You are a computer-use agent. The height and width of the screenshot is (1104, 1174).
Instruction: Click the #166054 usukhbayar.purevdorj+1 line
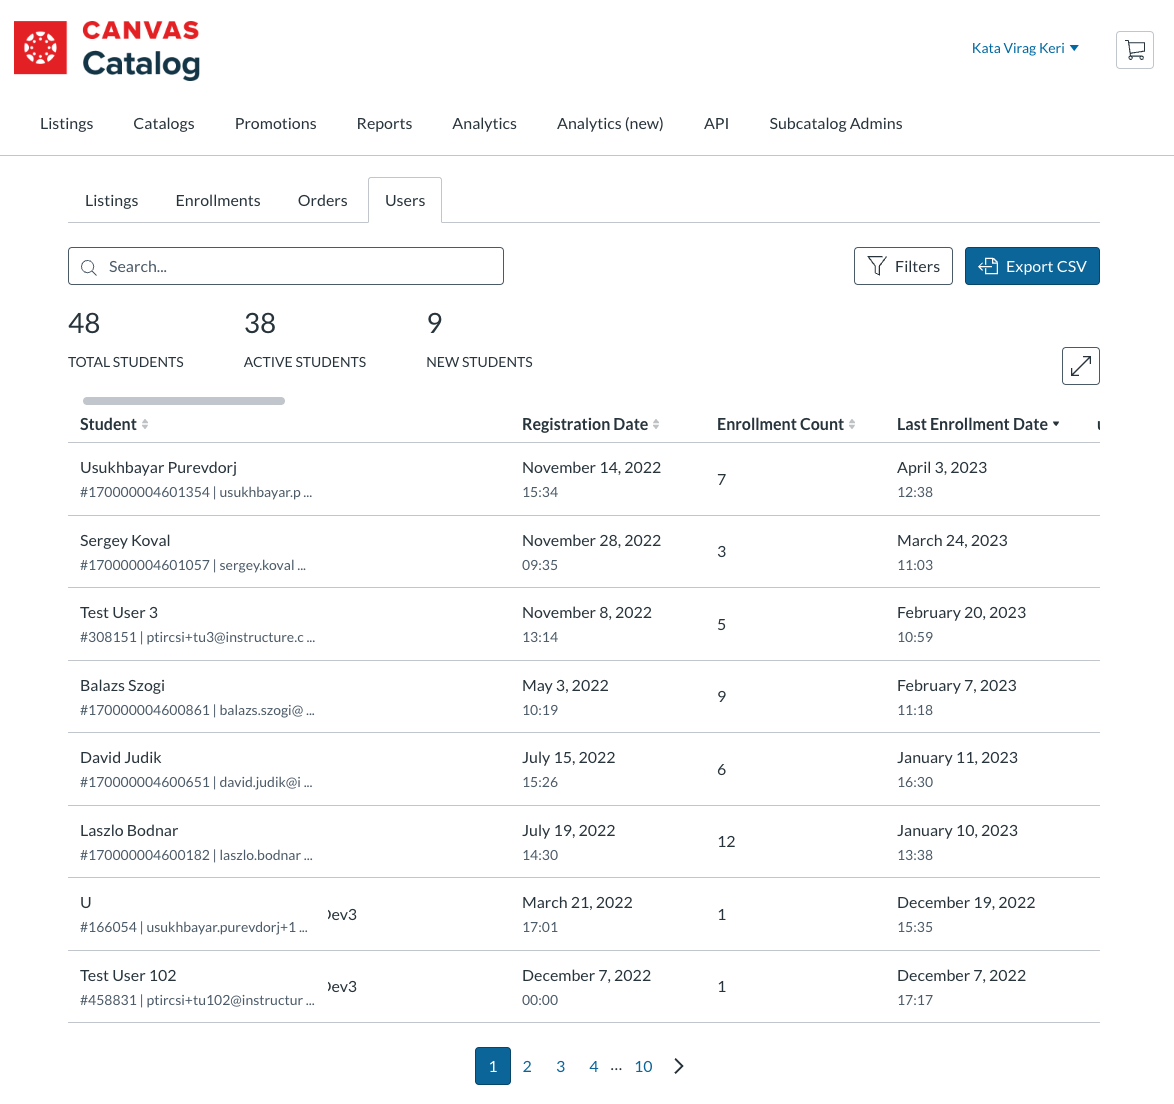(194, 927)
